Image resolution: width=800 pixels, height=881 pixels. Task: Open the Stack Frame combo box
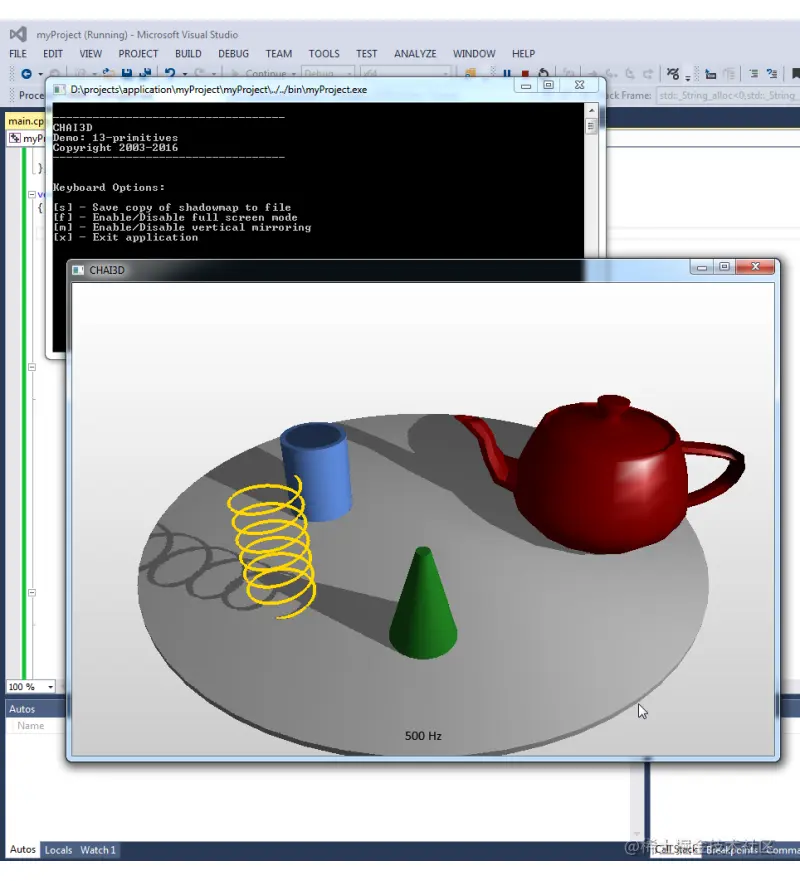pos(728,96)
